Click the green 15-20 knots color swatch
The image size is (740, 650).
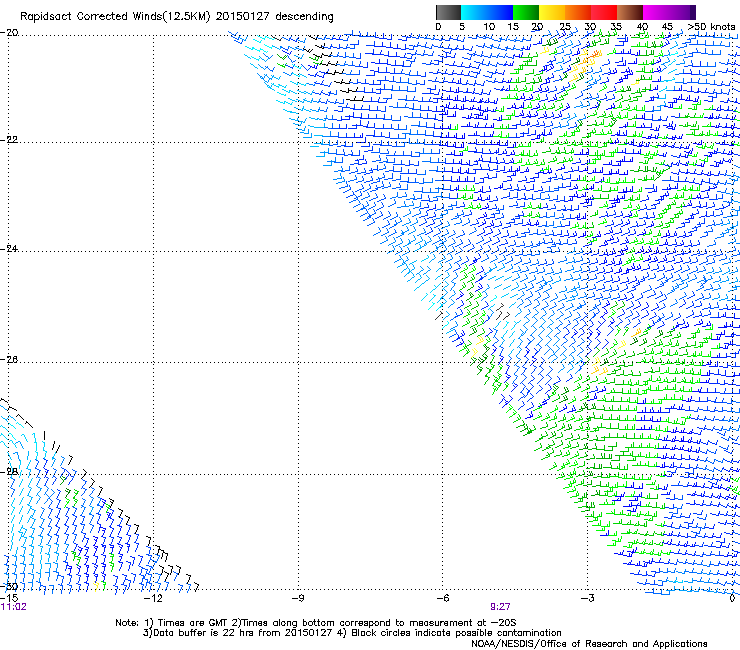point(526,12)
